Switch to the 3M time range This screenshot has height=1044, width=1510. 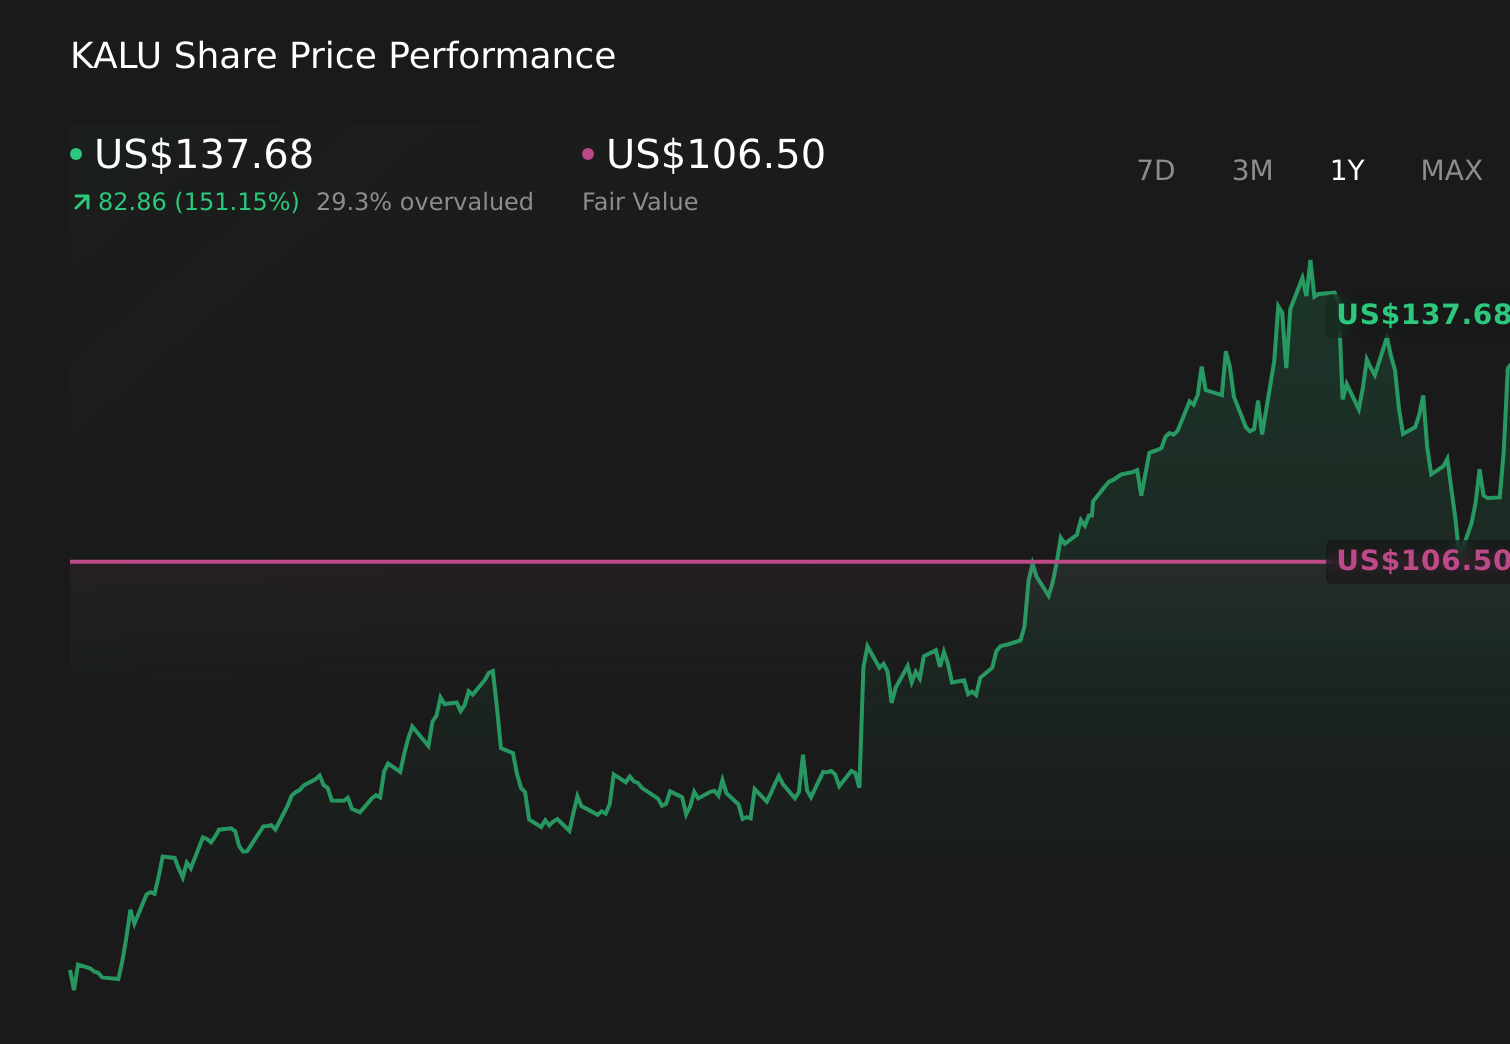(x=1251, y=170)
